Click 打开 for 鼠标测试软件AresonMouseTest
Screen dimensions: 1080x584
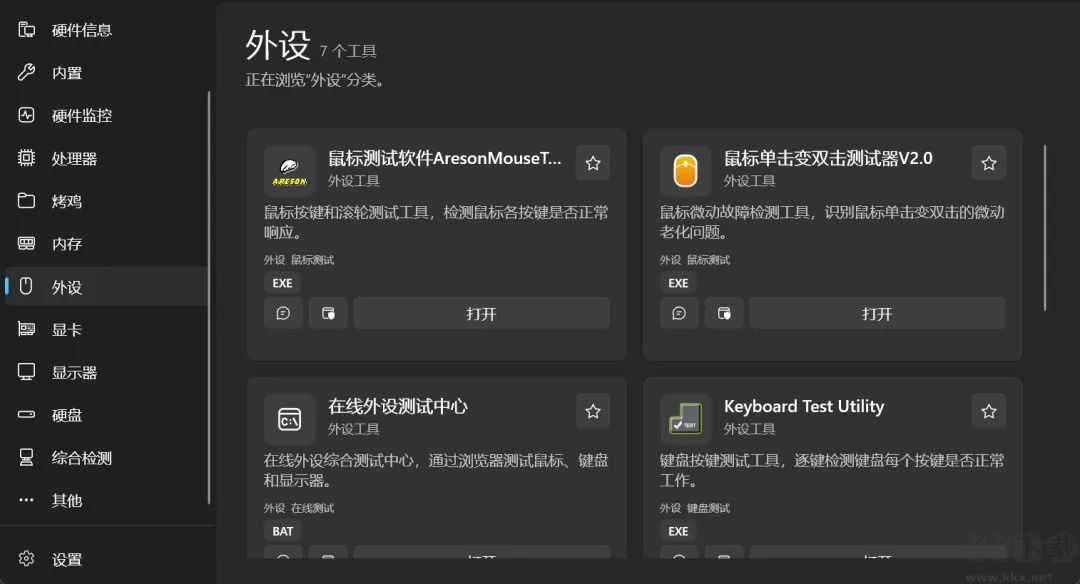(x=481, y=313)
